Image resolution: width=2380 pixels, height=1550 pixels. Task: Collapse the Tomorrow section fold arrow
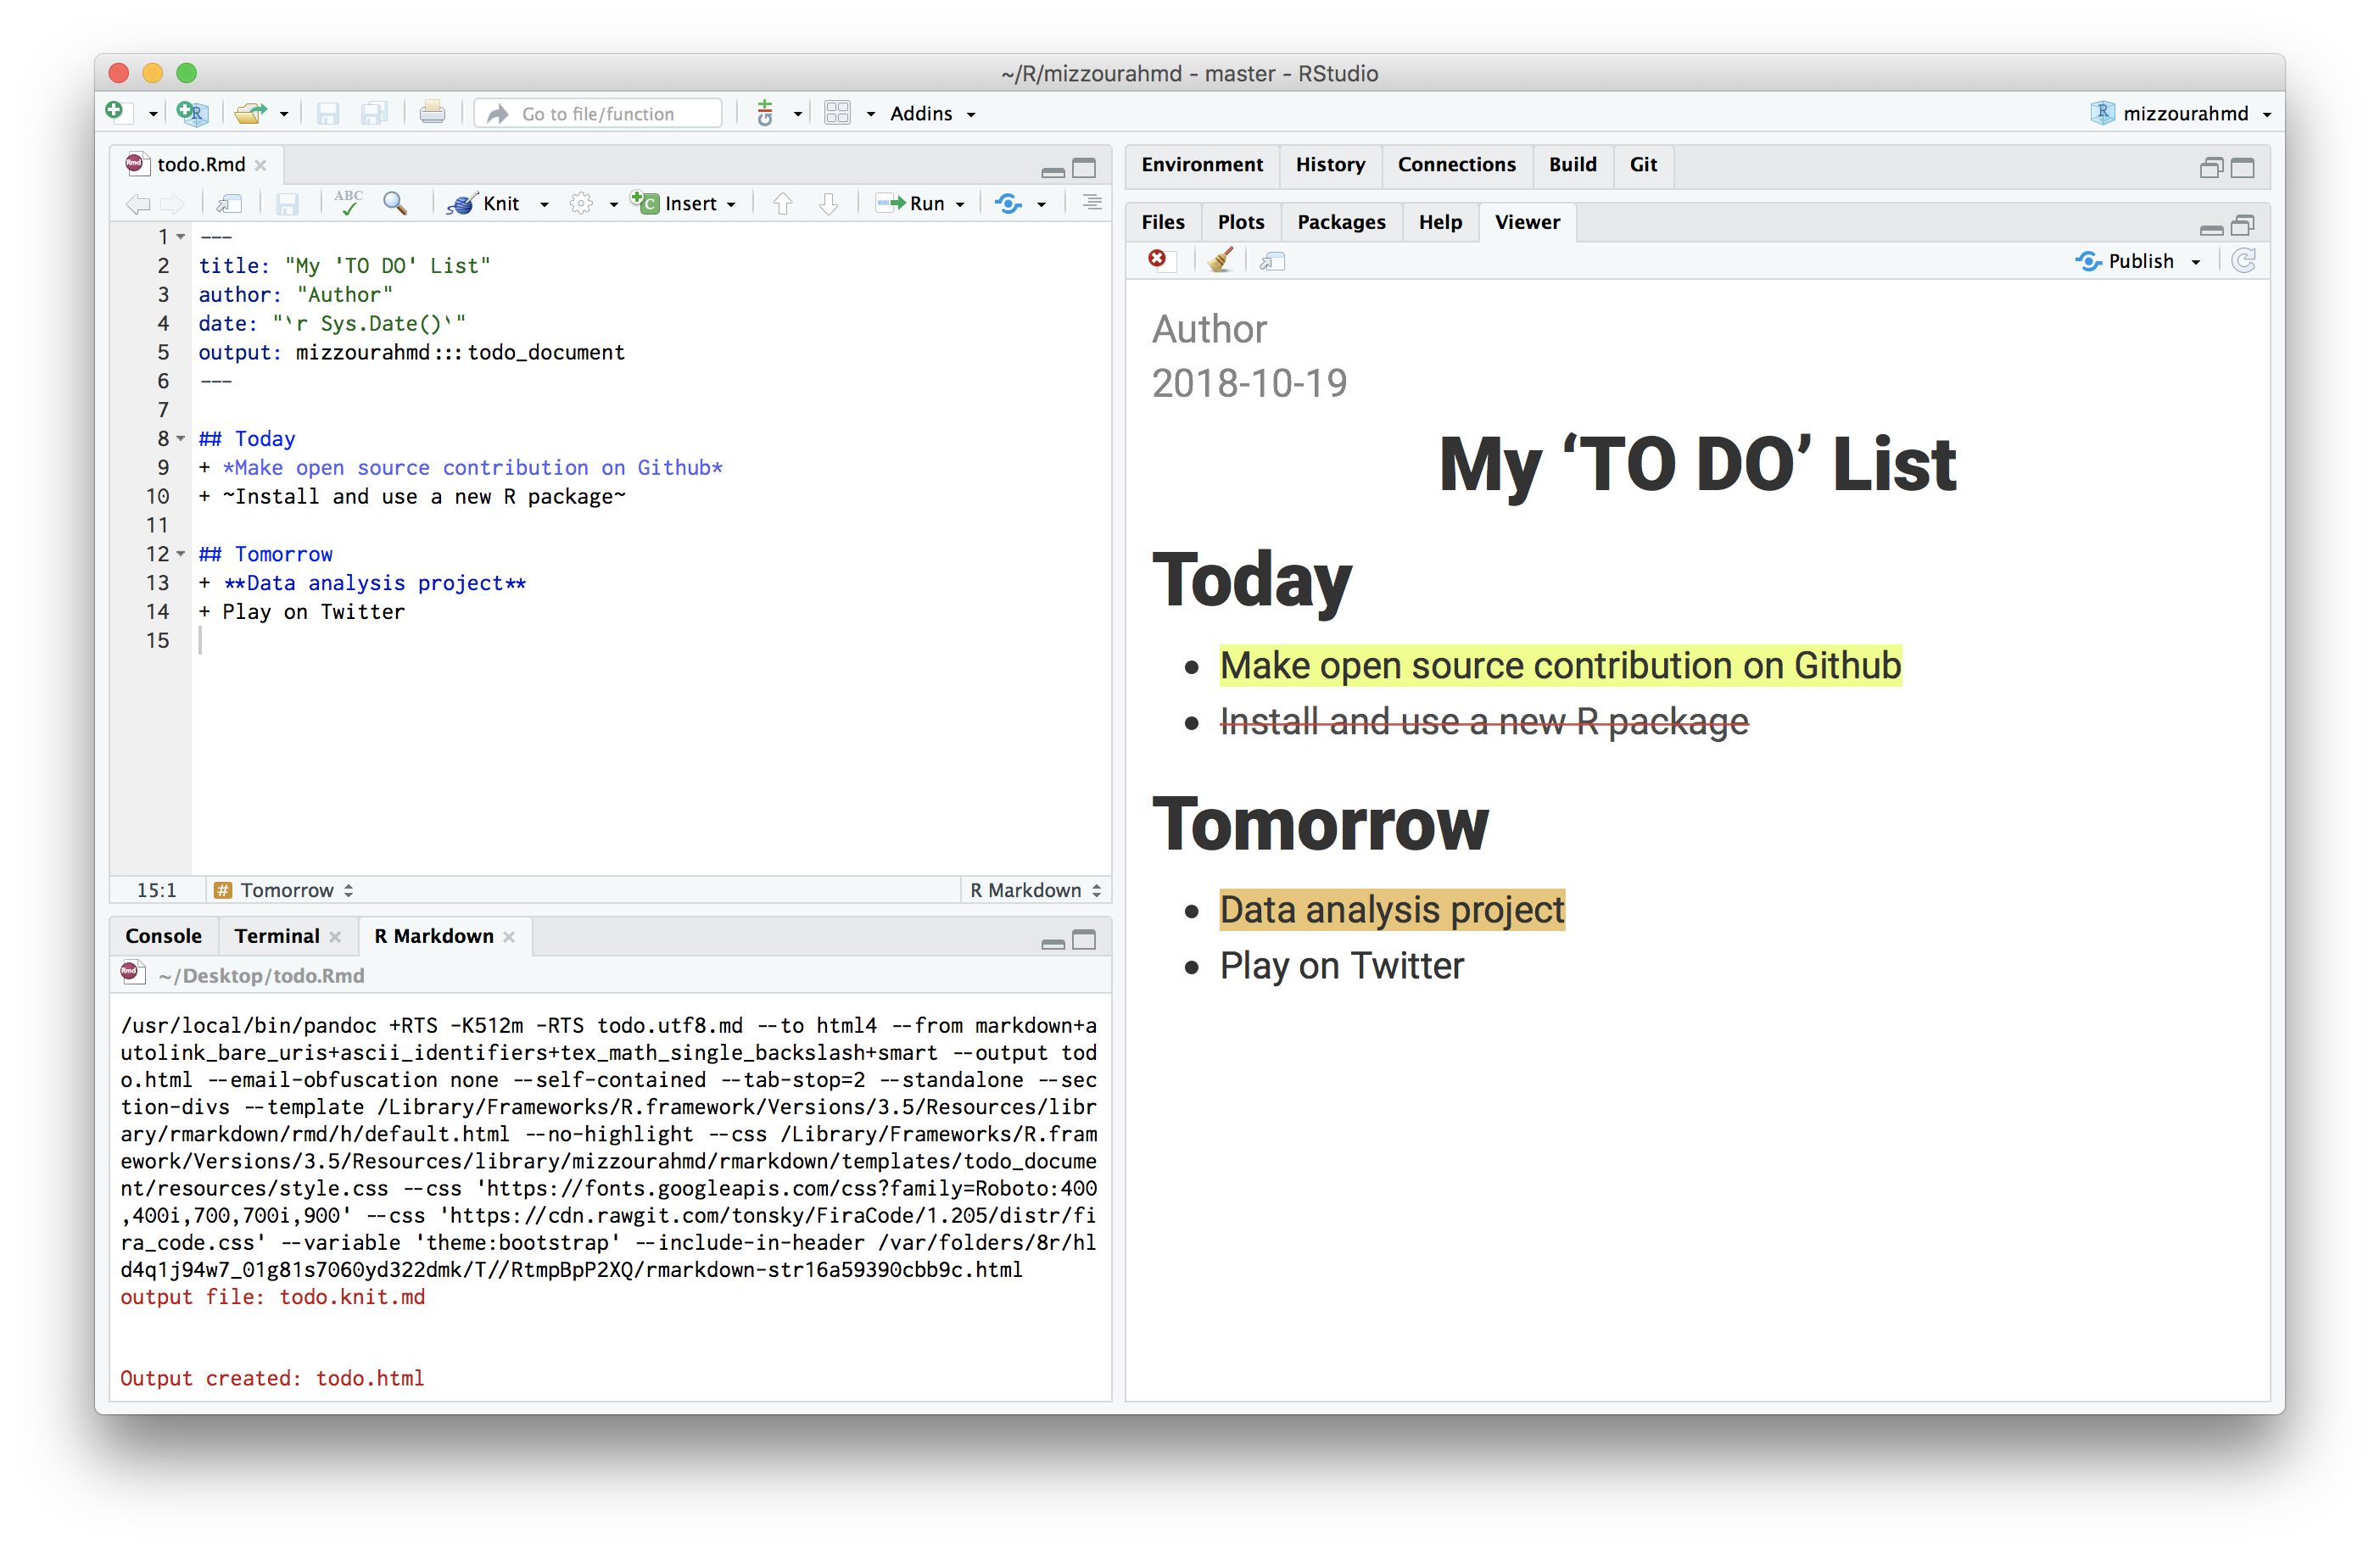coord(181,553)
